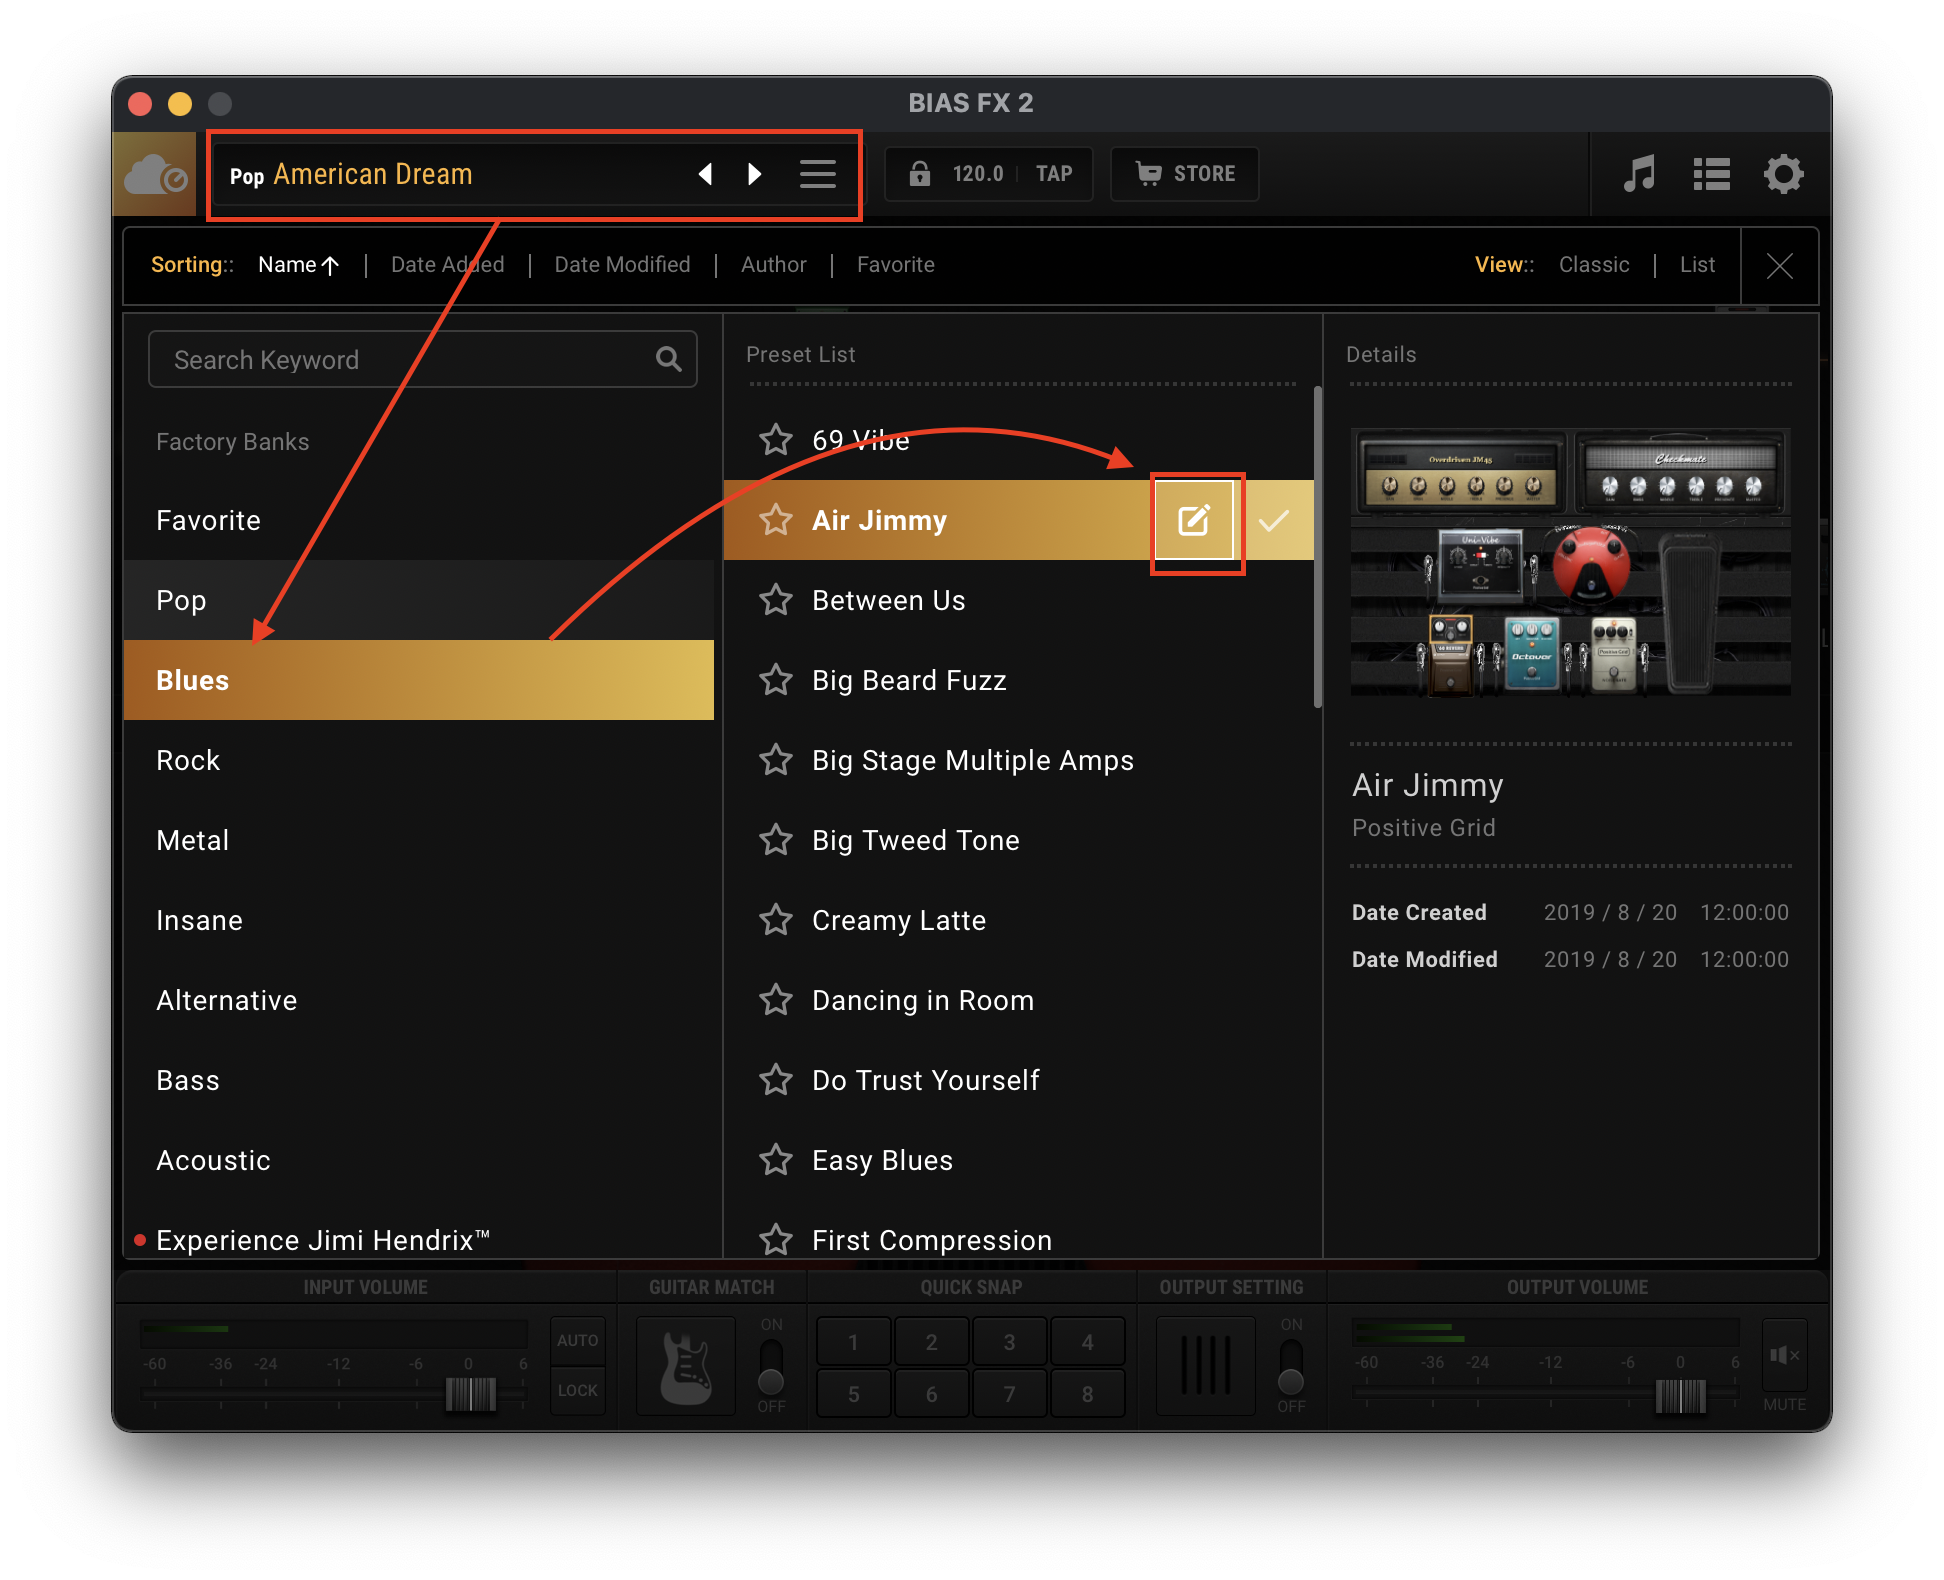Edit the Air Jimmy preset

[1194, 520]
